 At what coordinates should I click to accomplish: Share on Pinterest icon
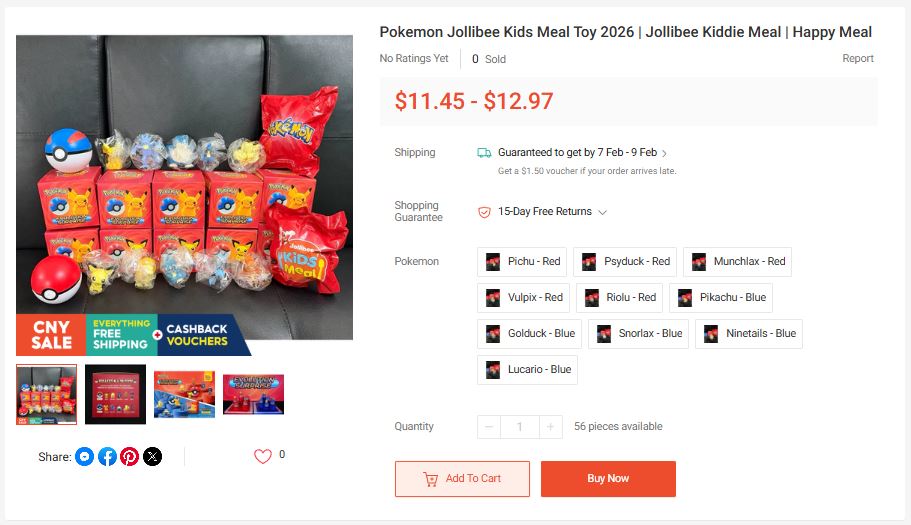(130, 456)
